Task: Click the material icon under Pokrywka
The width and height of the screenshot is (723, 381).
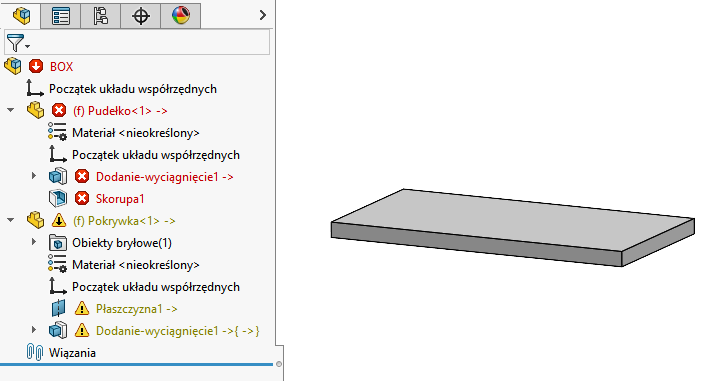Action: pos(57,264)
